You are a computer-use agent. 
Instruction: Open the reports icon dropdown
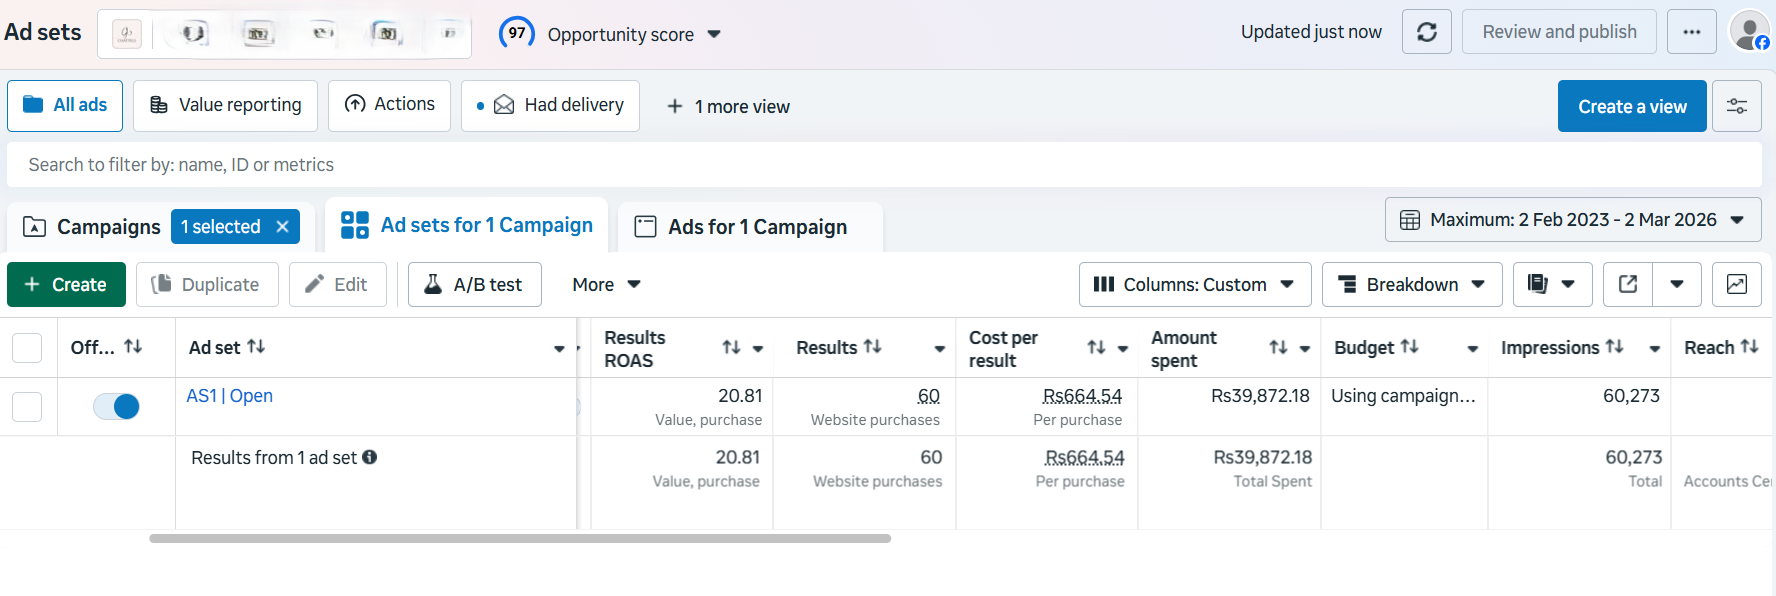[1551, 285]
